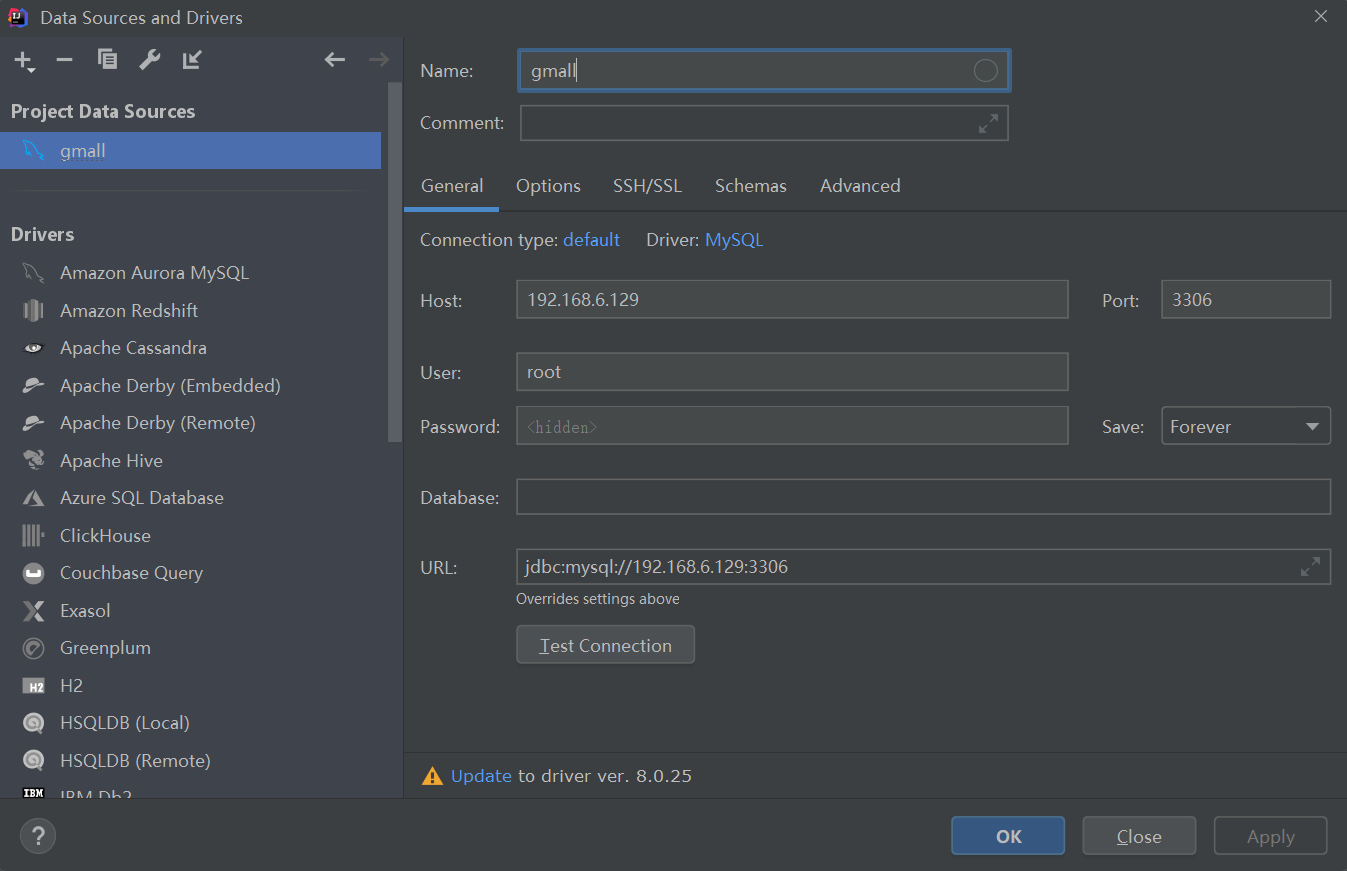
Task: Click the Make Global arrow icon
Action: (x=192, y=60)
